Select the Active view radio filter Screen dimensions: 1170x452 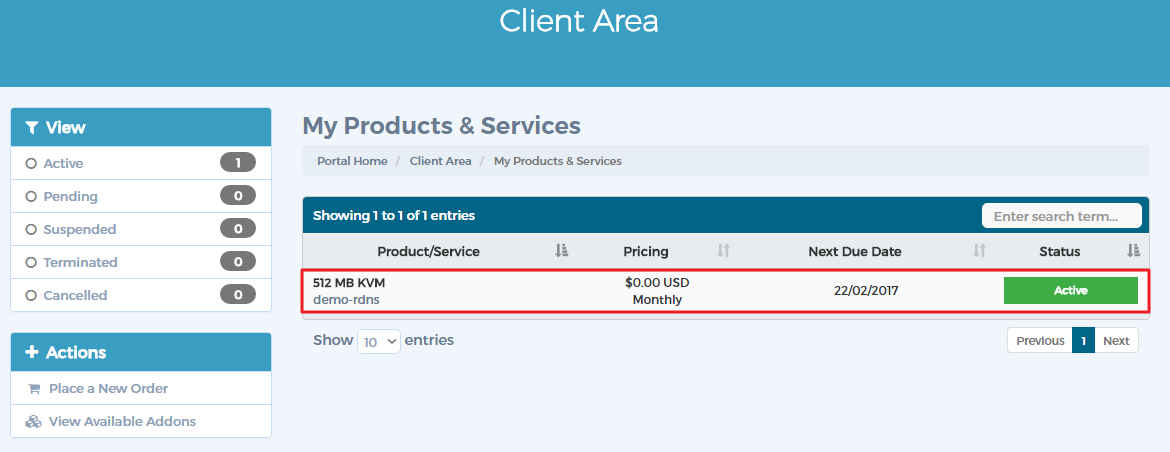31,163
